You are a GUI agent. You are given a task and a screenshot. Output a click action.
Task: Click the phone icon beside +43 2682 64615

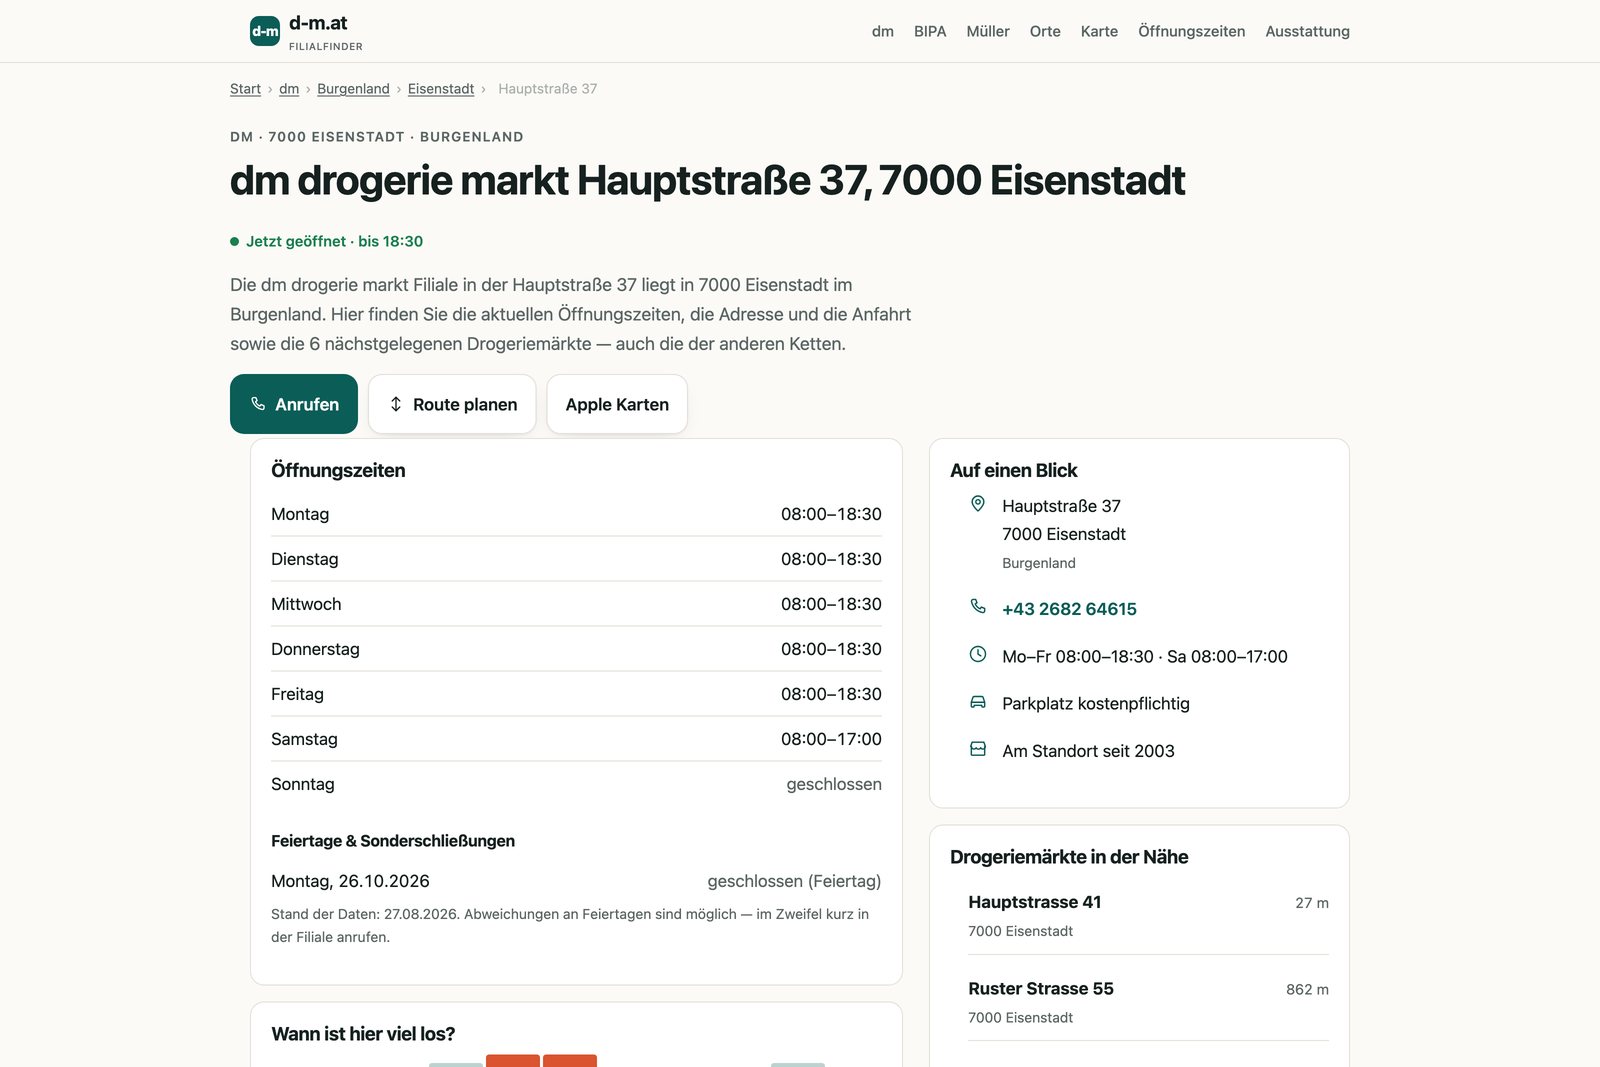pos(978,607)
